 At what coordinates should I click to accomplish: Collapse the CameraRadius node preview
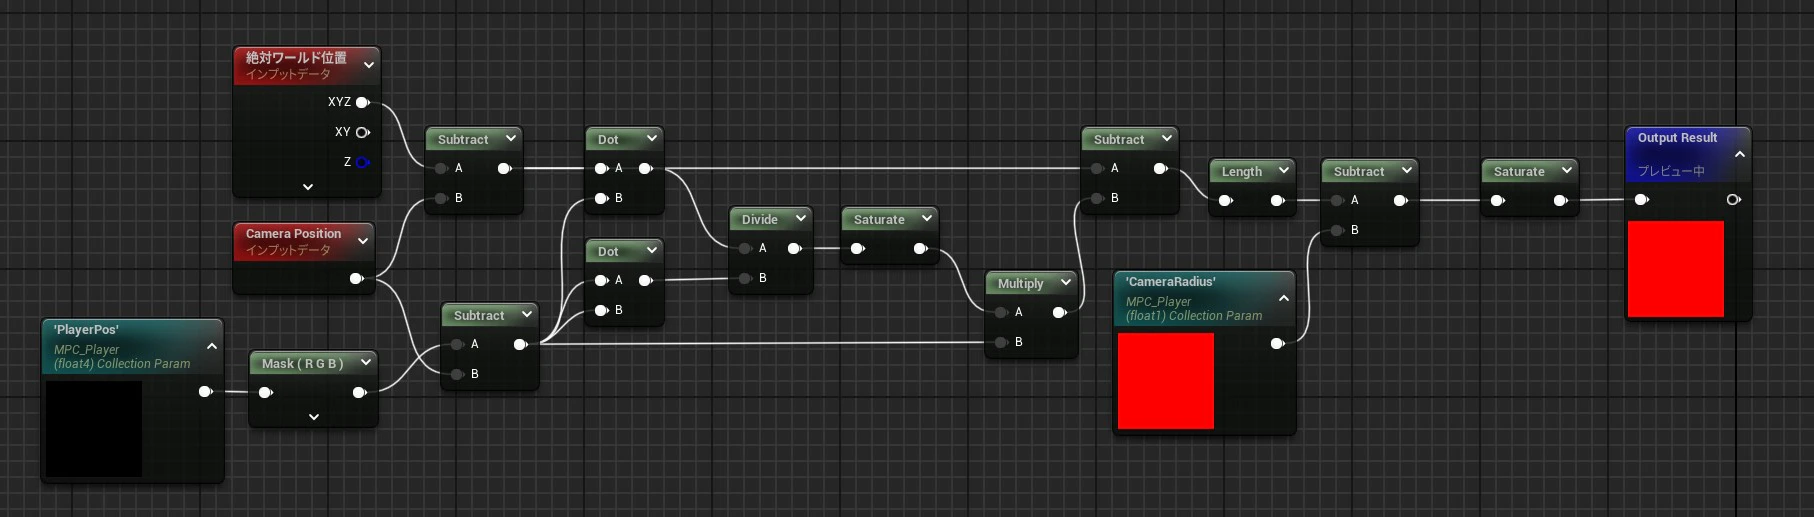pyautogui.click(x=1284, y=298)
